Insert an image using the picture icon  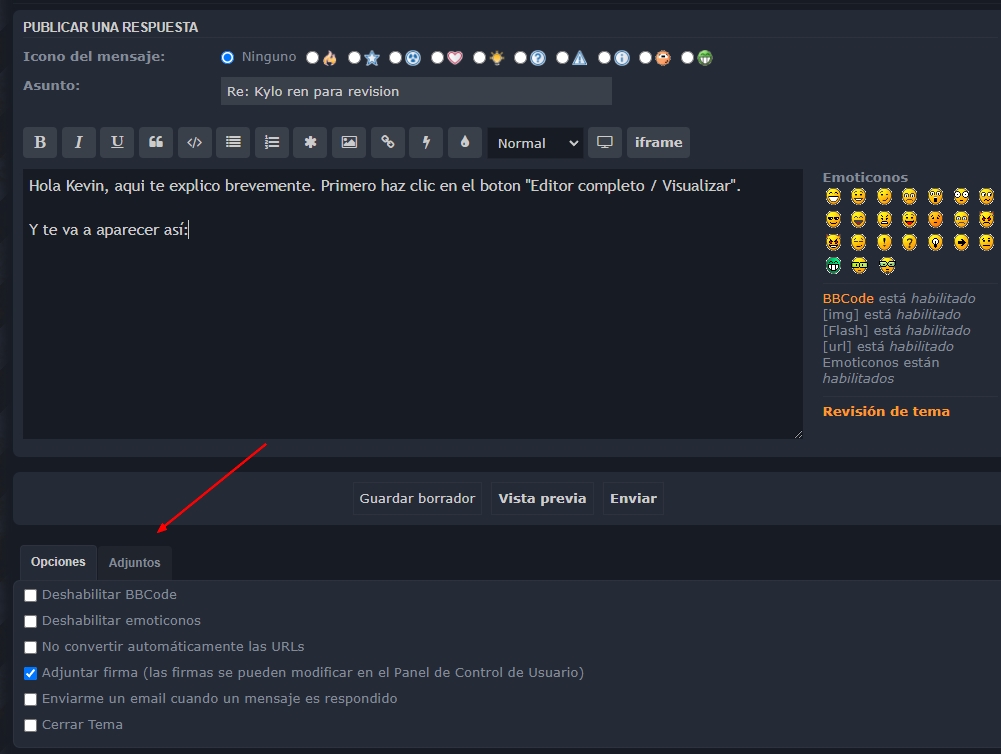point(349,143)
